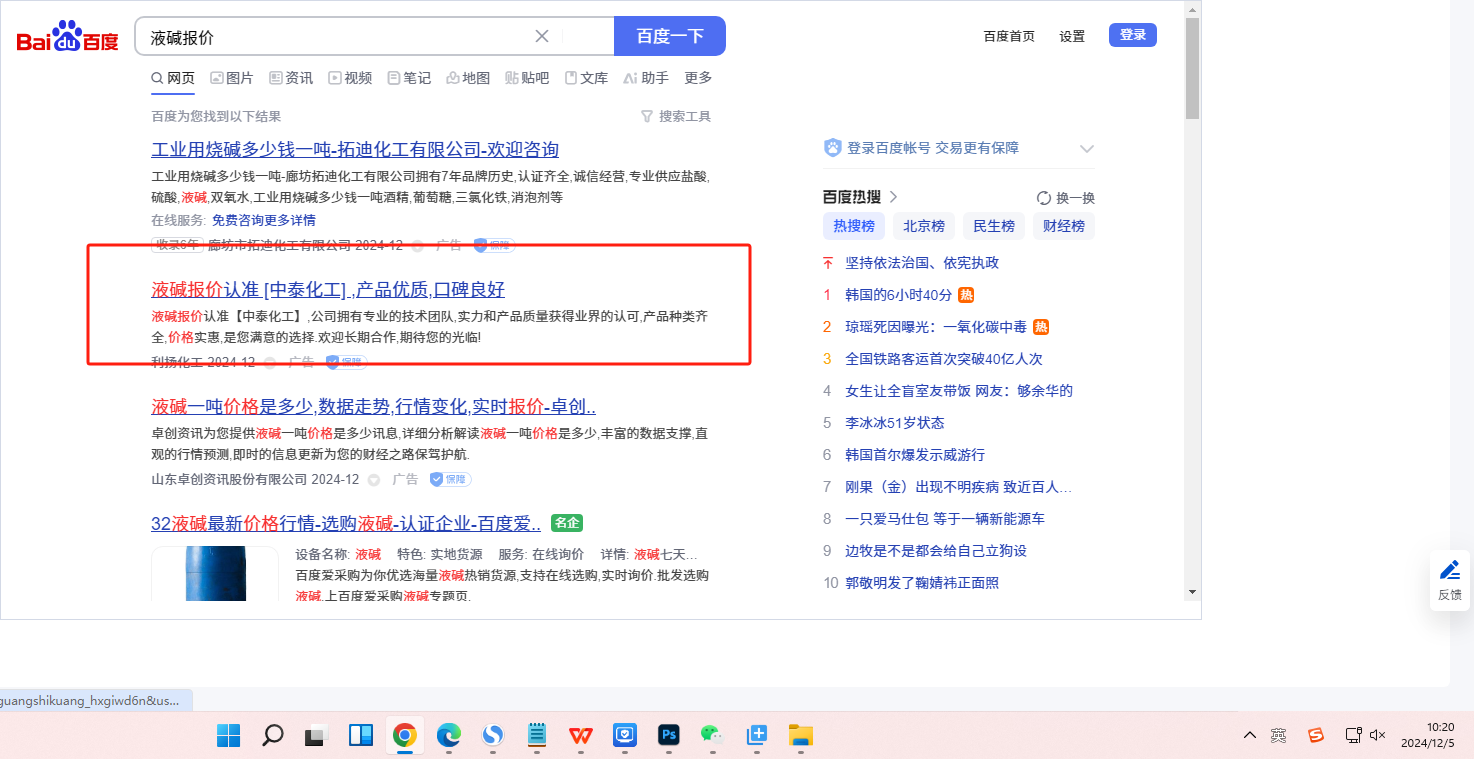Select the 北京榜 hot list tab

[x=923, y=226]
